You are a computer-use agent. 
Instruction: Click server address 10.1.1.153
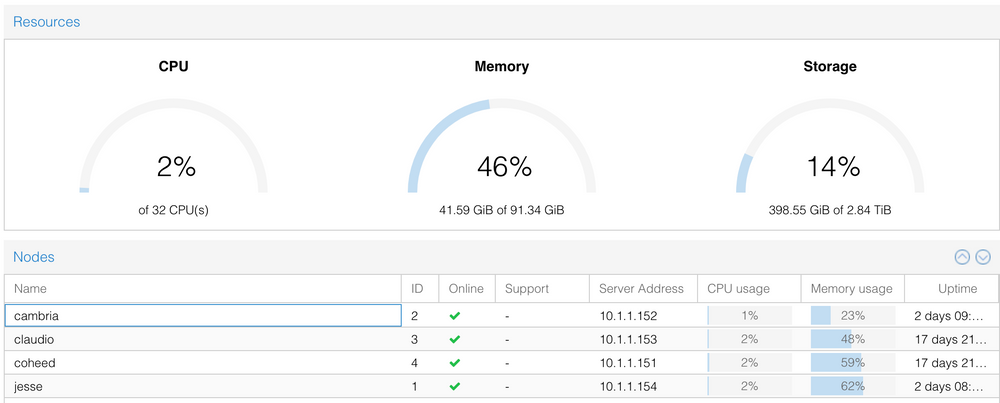tap(626, 339)
